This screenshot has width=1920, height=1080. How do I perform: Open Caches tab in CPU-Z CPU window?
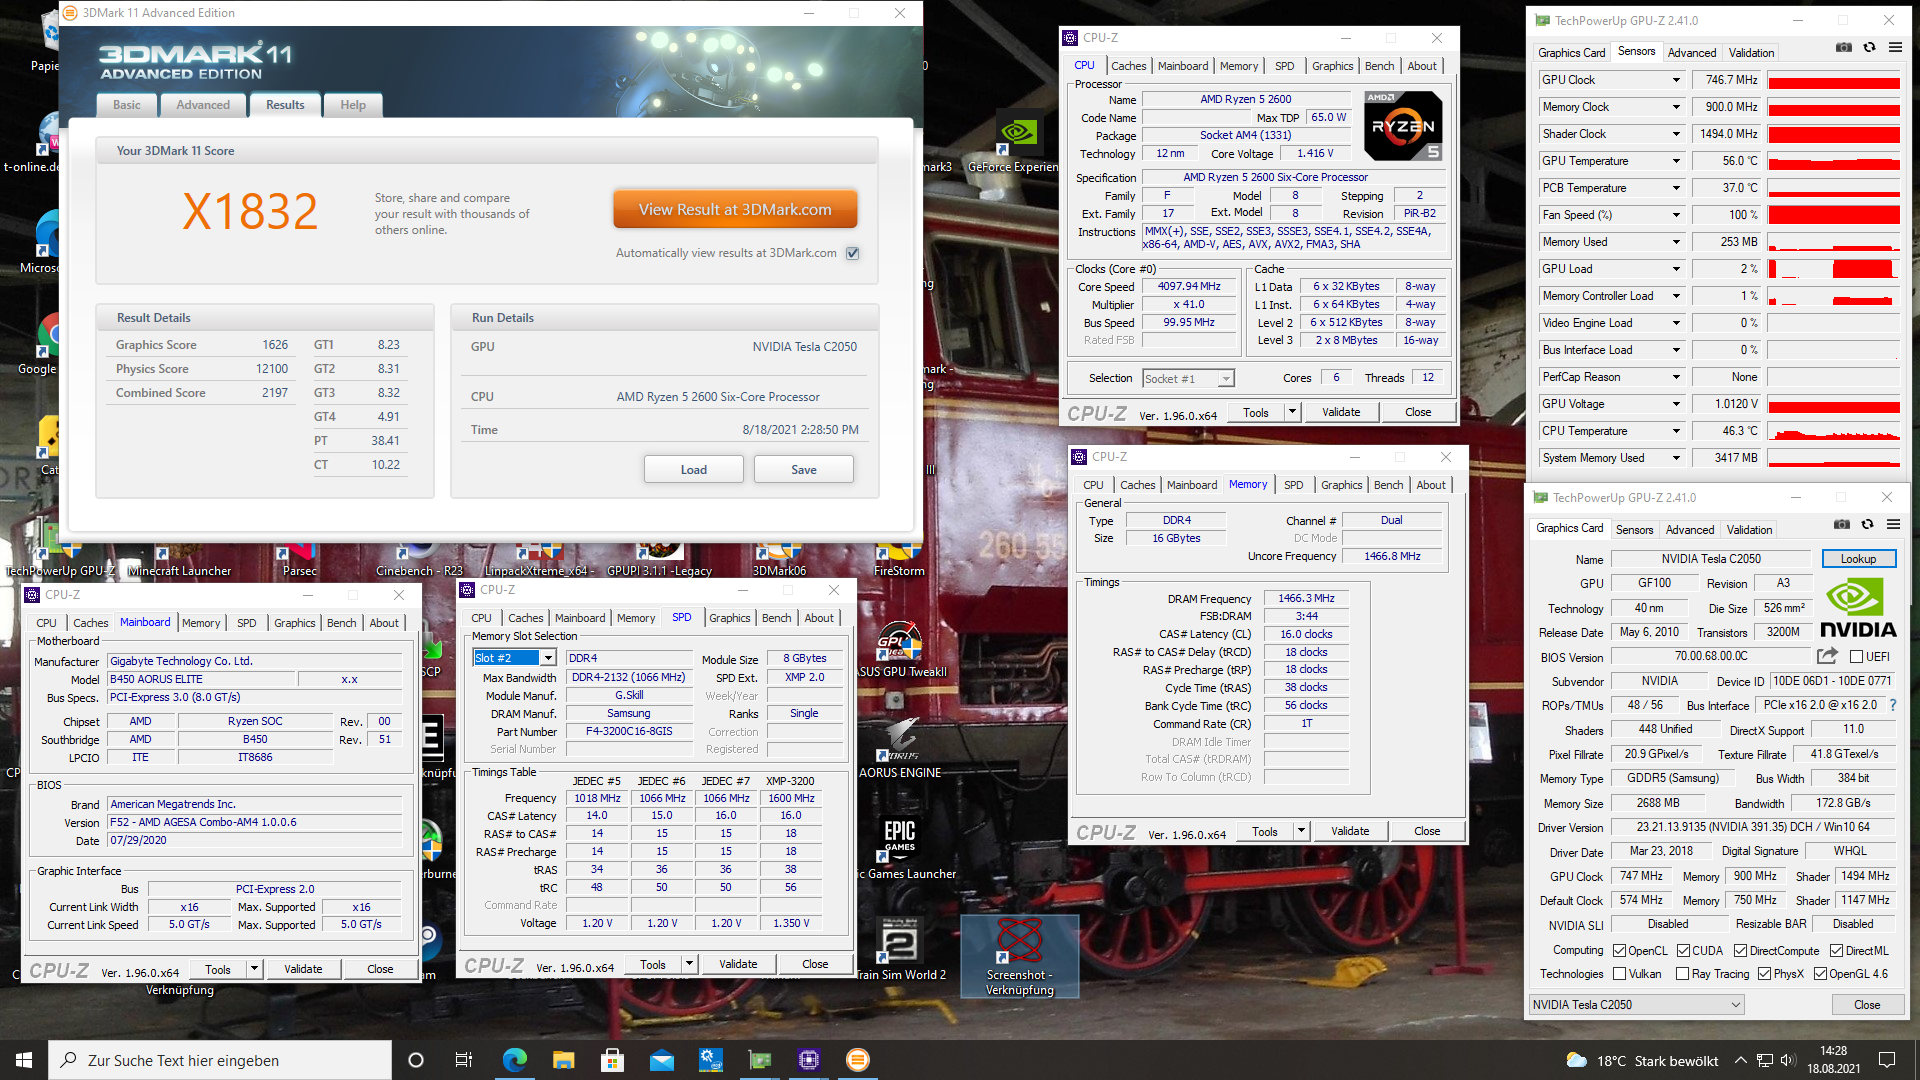(1129, 66)
